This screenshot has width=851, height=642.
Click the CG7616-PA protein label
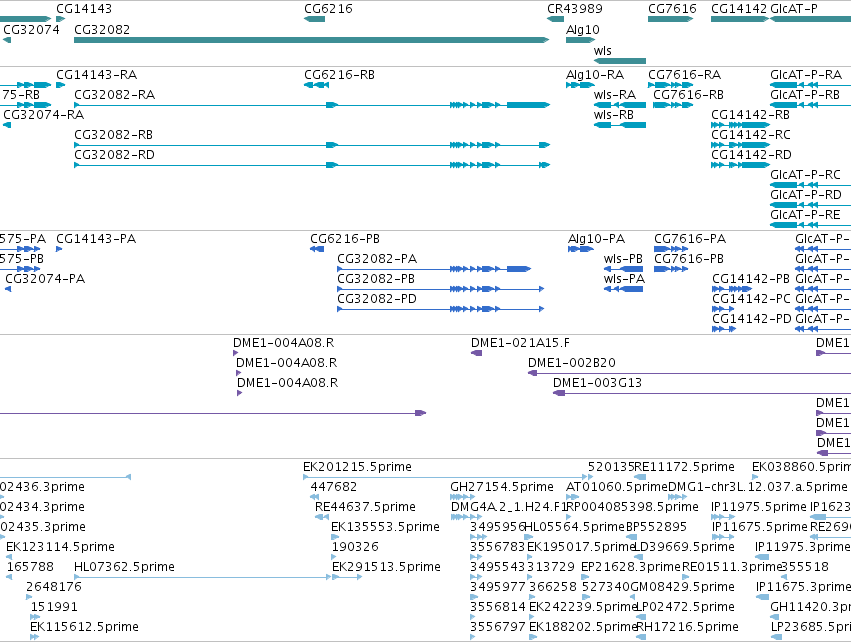(690, 239)
